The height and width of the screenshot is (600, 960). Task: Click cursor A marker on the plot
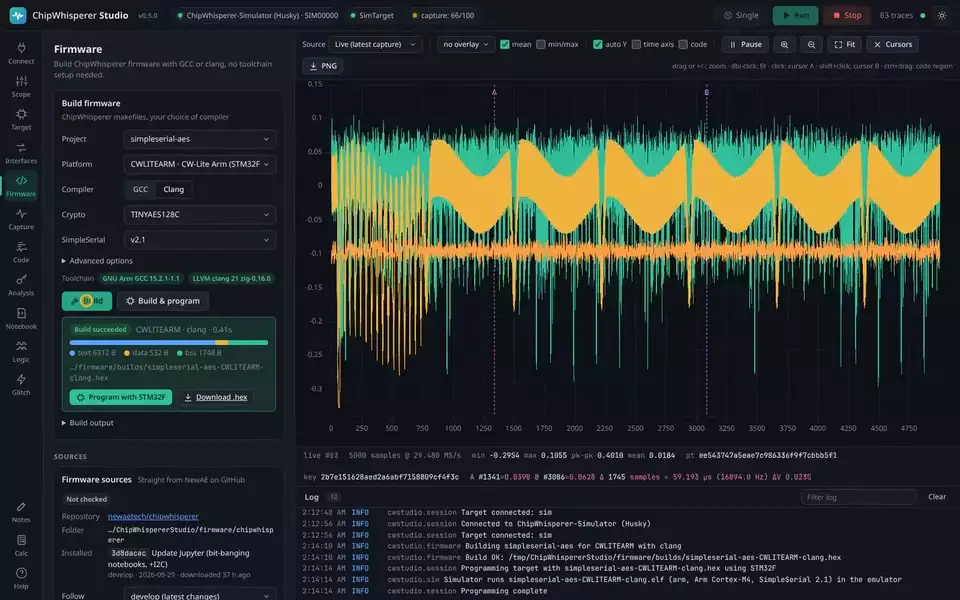point(495,92)
